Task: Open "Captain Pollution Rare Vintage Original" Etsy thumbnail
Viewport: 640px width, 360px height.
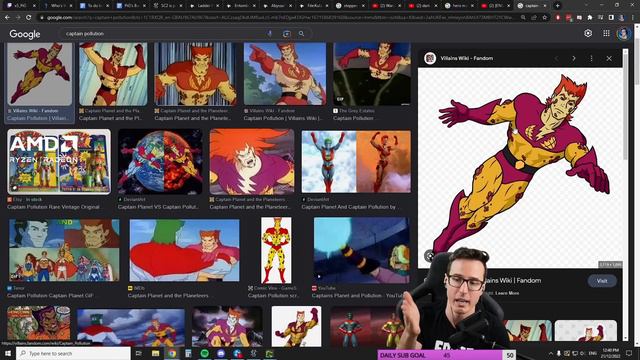Action: (59, 162)
